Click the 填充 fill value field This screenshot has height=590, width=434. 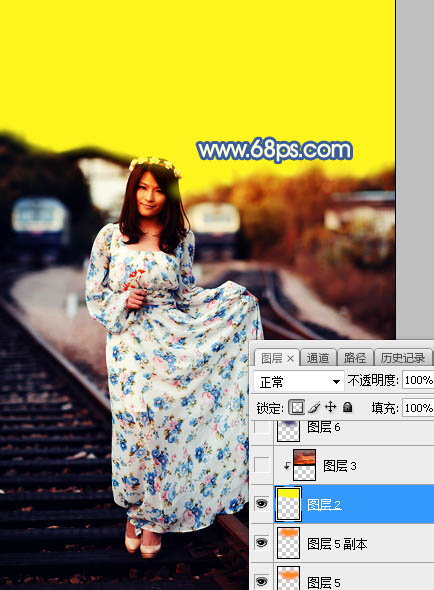pyautogui.click(x=418, y=408)
